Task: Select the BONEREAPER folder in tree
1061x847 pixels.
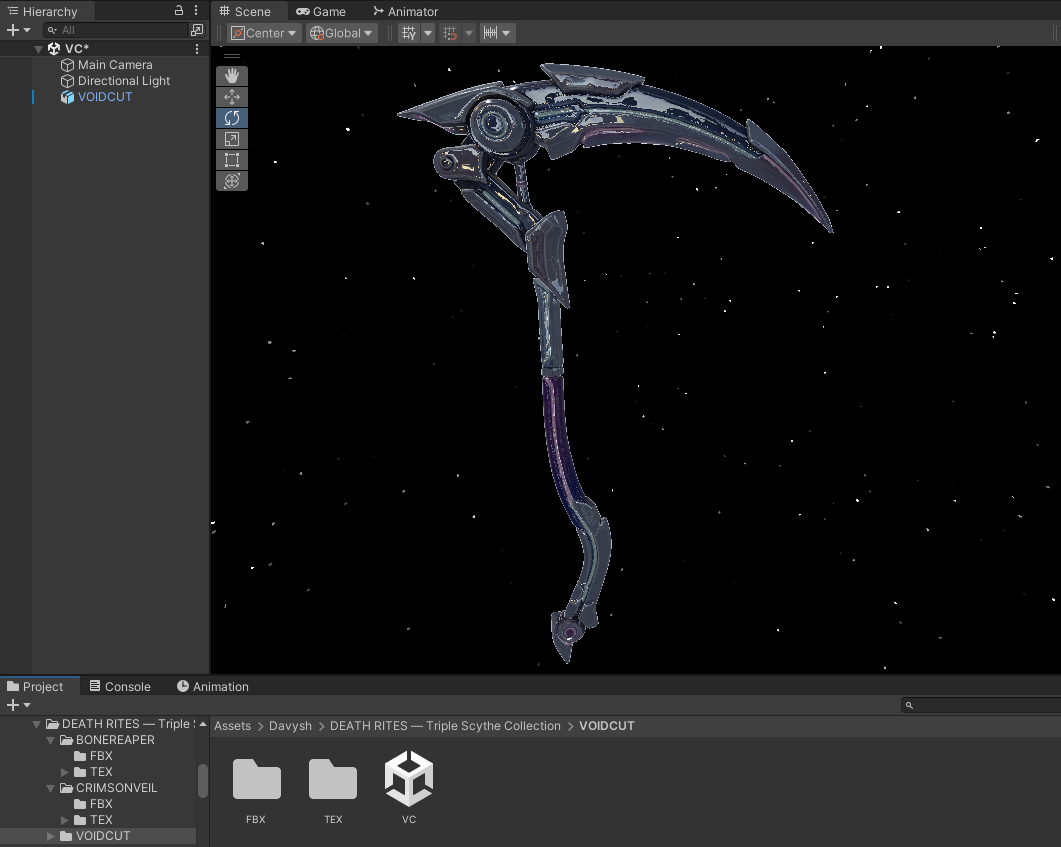Action: 107,740
